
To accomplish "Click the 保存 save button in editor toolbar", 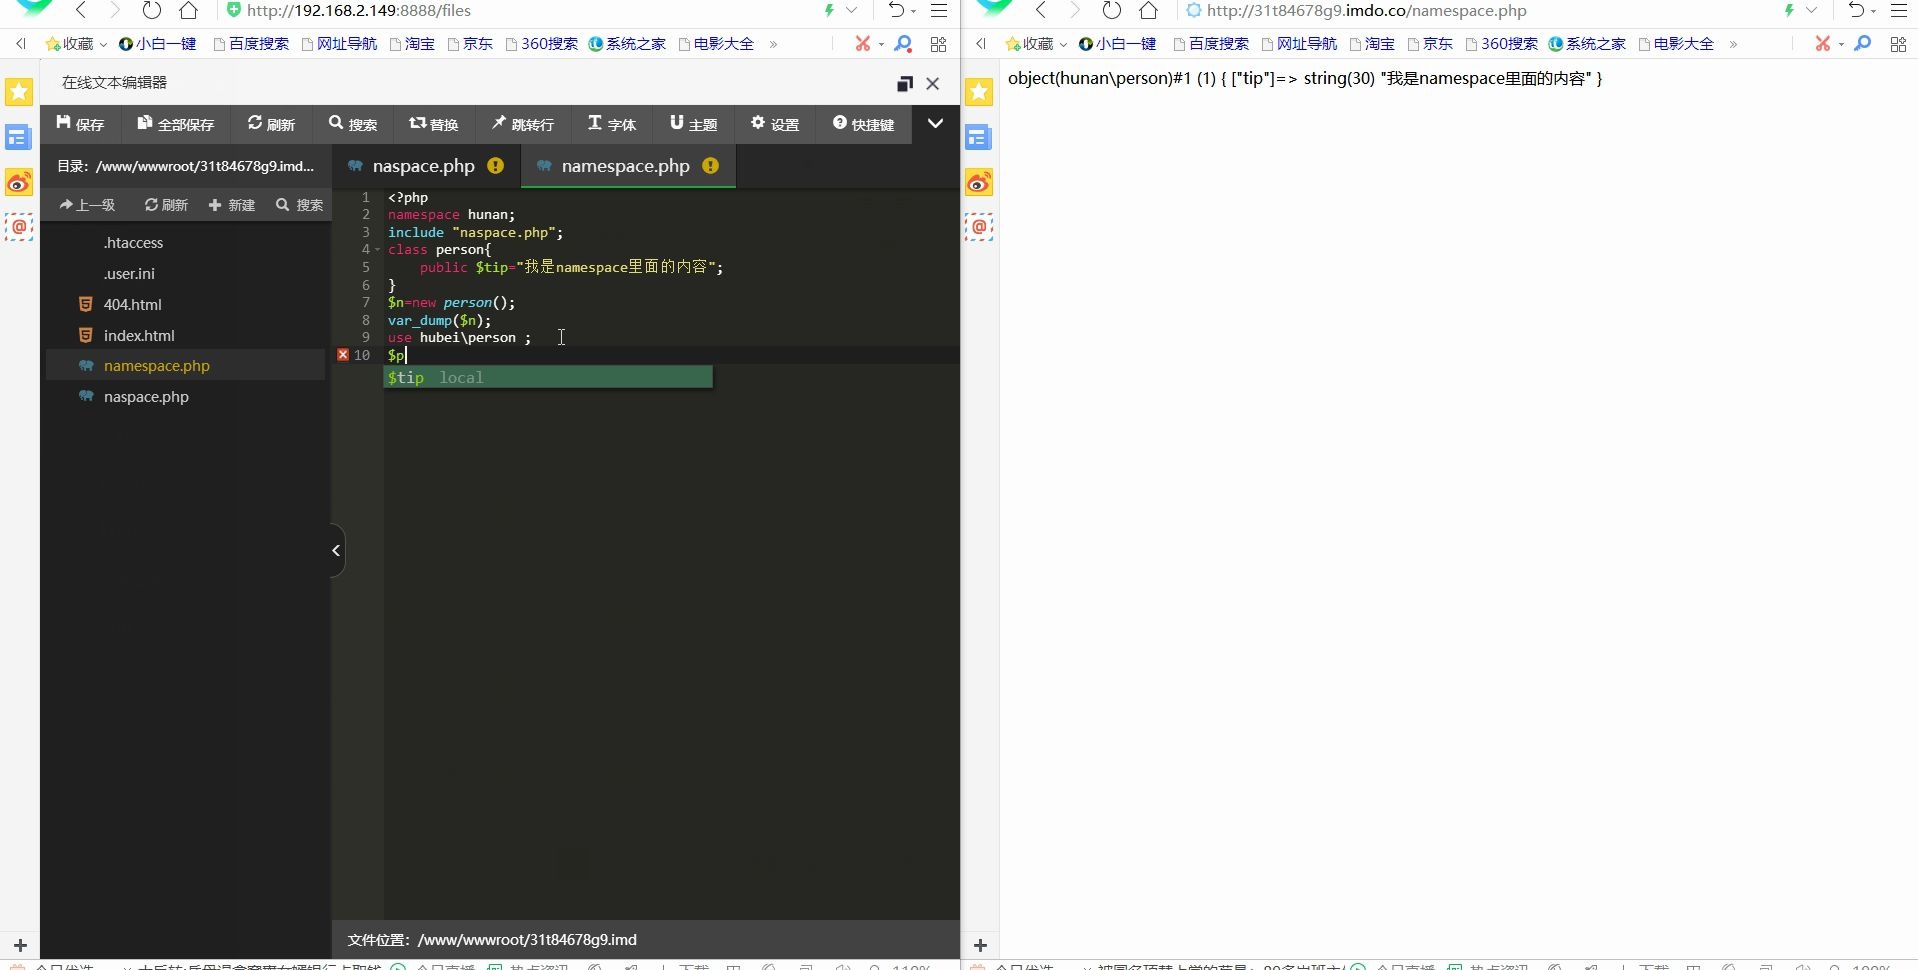I will (80, 124).
